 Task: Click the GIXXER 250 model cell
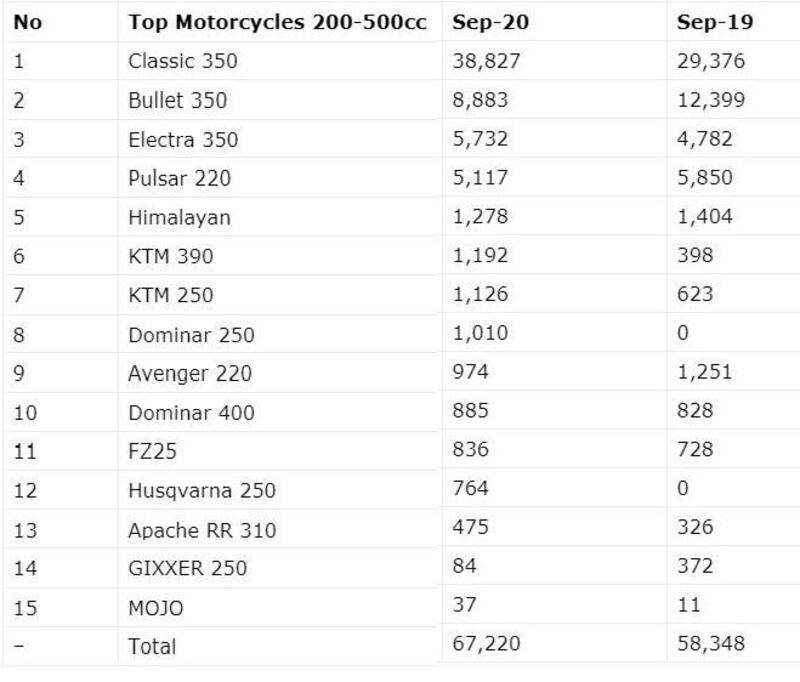pyautogui.click(x=187, y=568)
